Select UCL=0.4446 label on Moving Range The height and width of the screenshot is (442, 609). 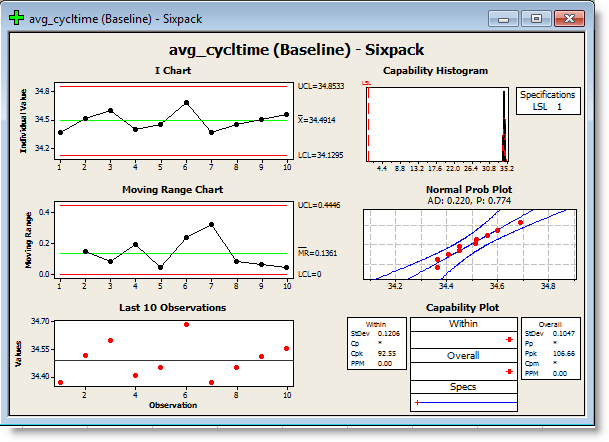point(319,205)
